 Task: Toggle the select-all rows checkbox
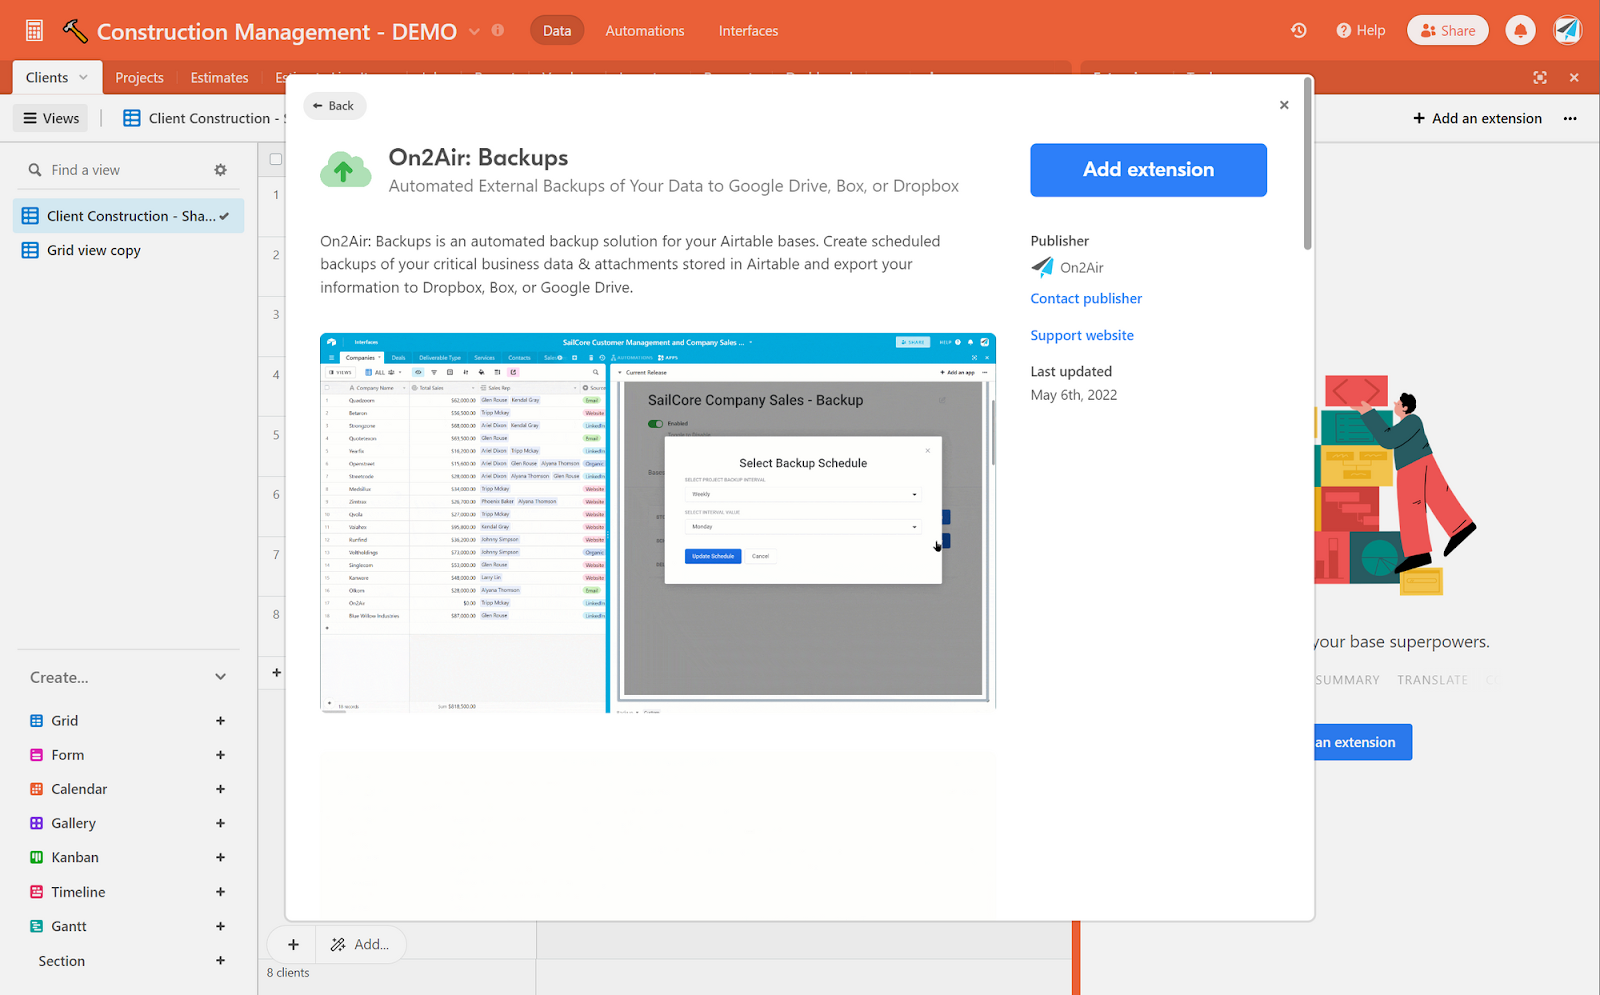point(276,159)
